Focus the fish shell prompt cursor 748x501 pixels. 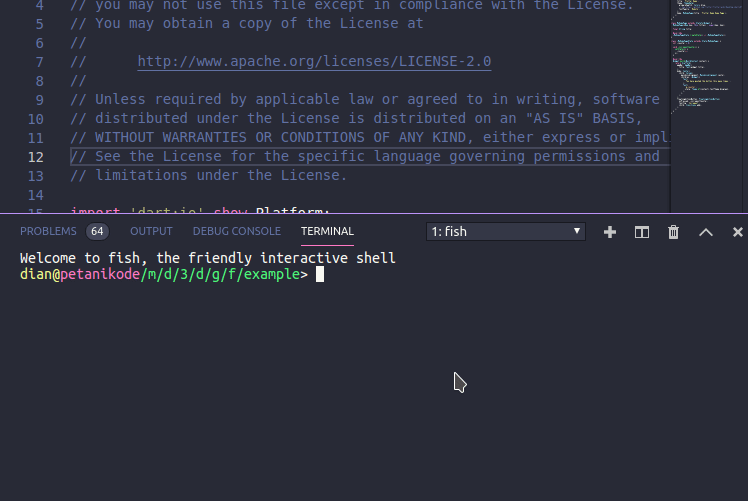[x=320, y=275]
